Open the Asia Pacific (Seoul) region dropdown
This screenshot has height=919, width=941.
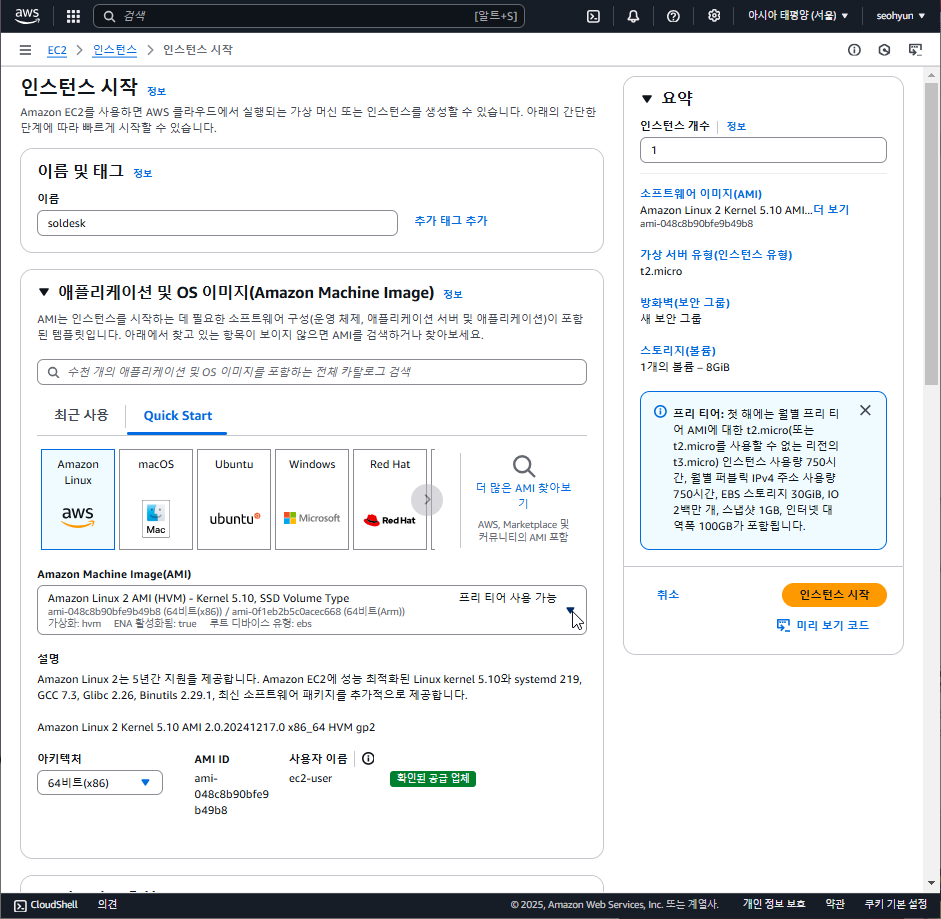tap(798, 16)
